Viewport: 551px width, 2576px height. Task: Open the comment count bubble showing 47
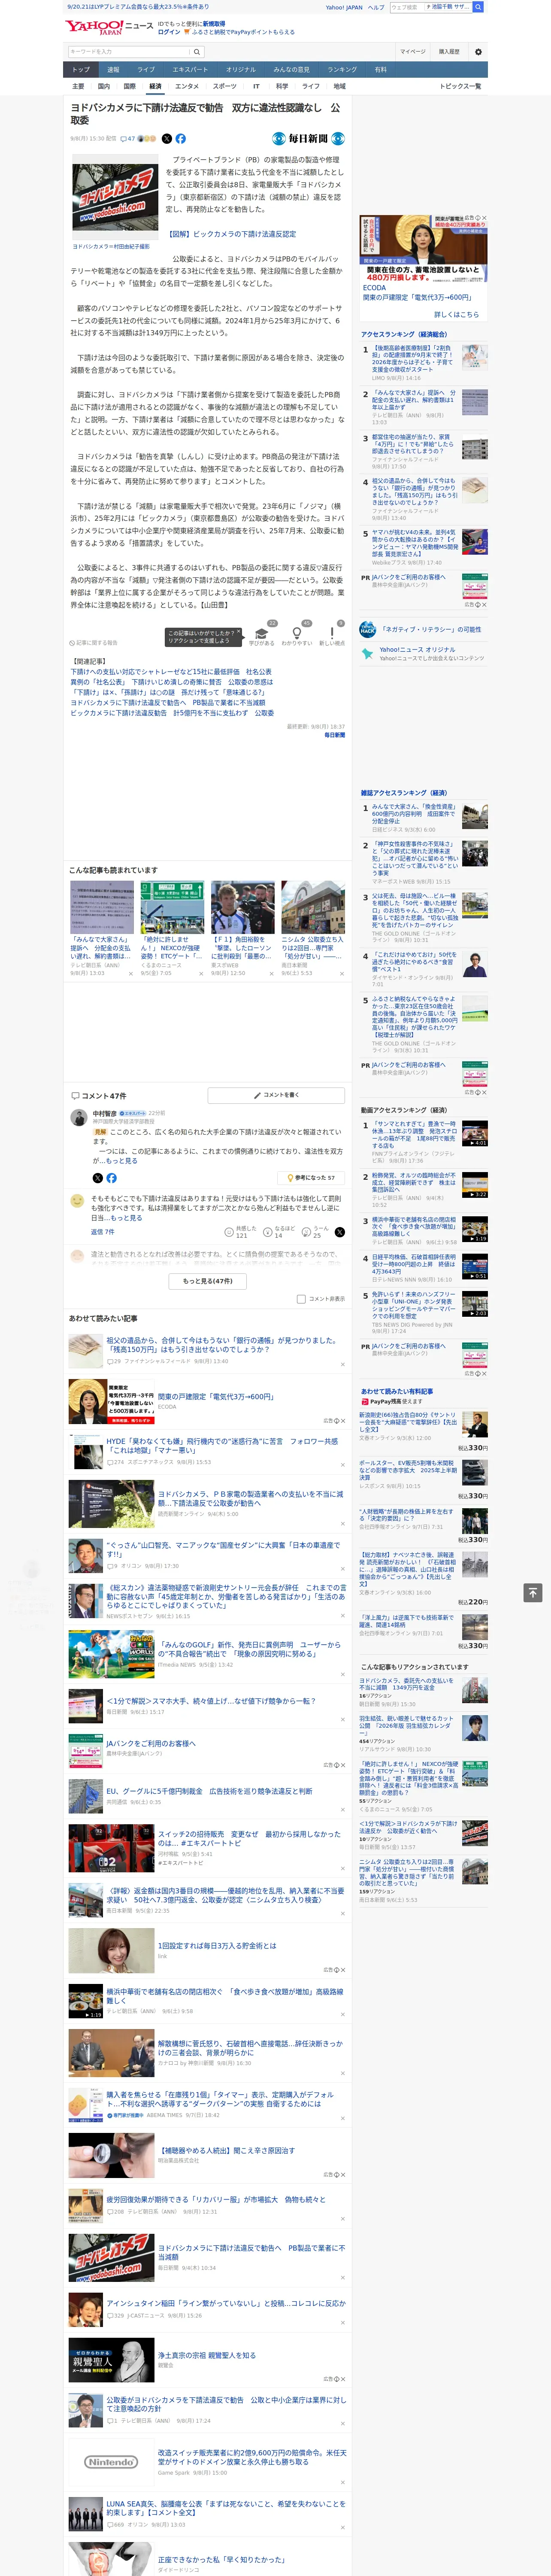tap(127, 139)
